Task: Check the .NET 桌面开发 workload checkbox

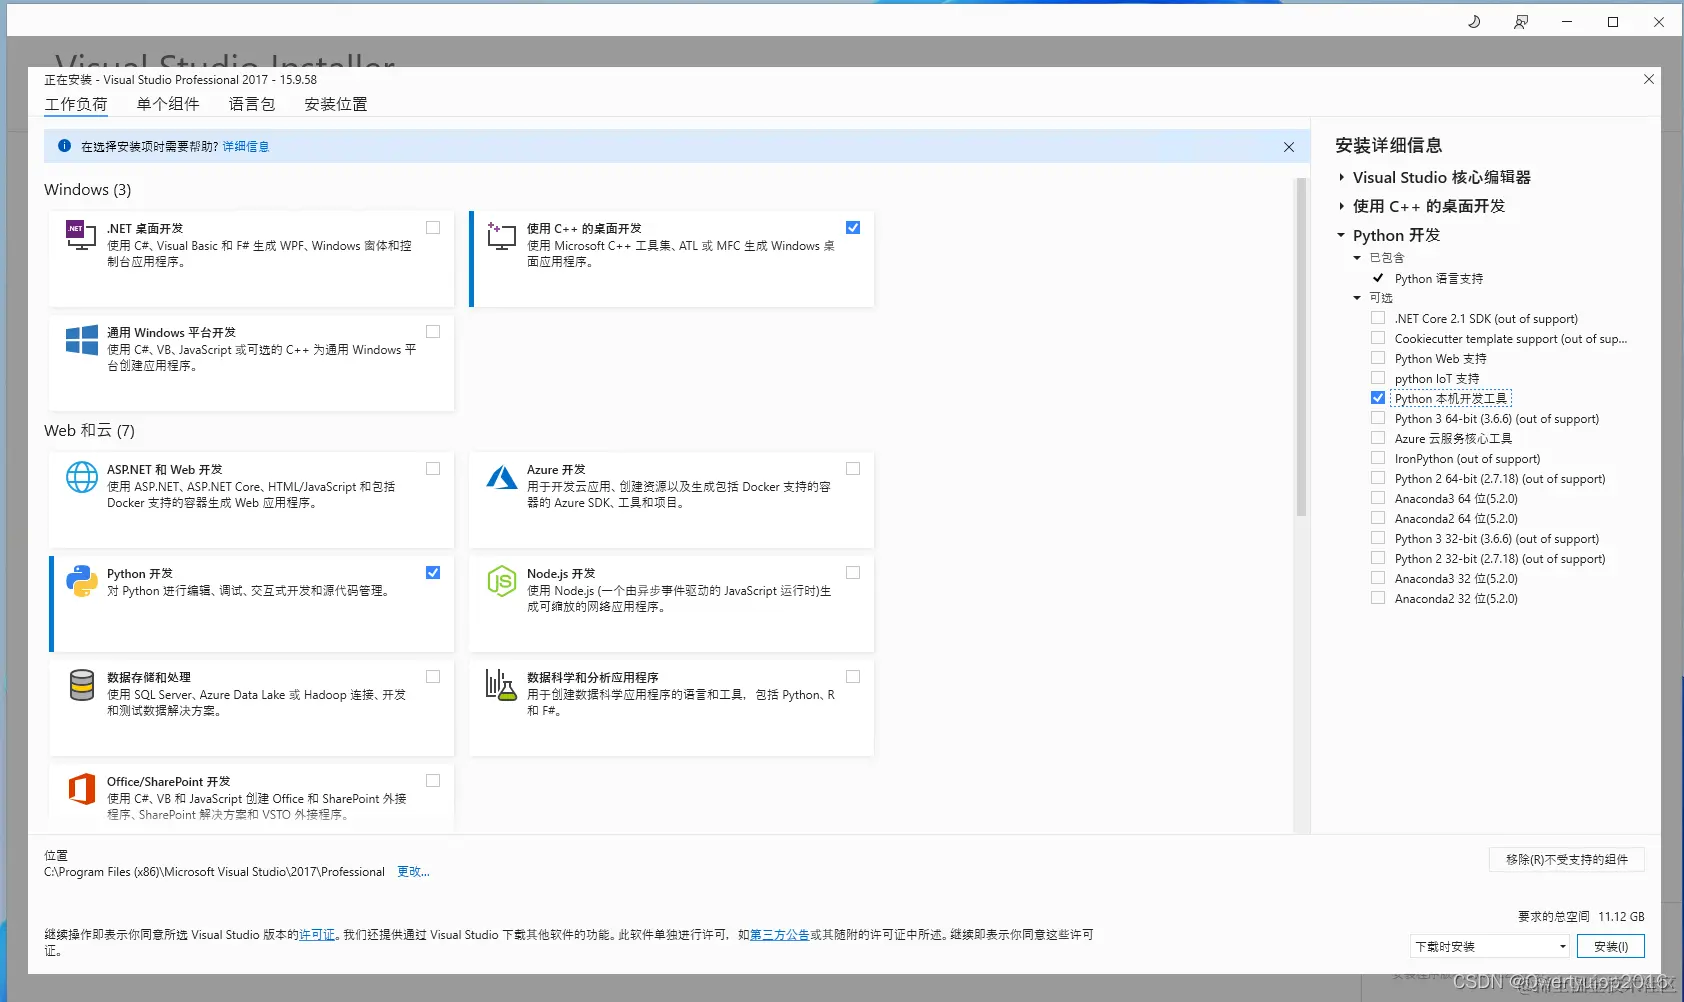Action: (x=433, y=228)
